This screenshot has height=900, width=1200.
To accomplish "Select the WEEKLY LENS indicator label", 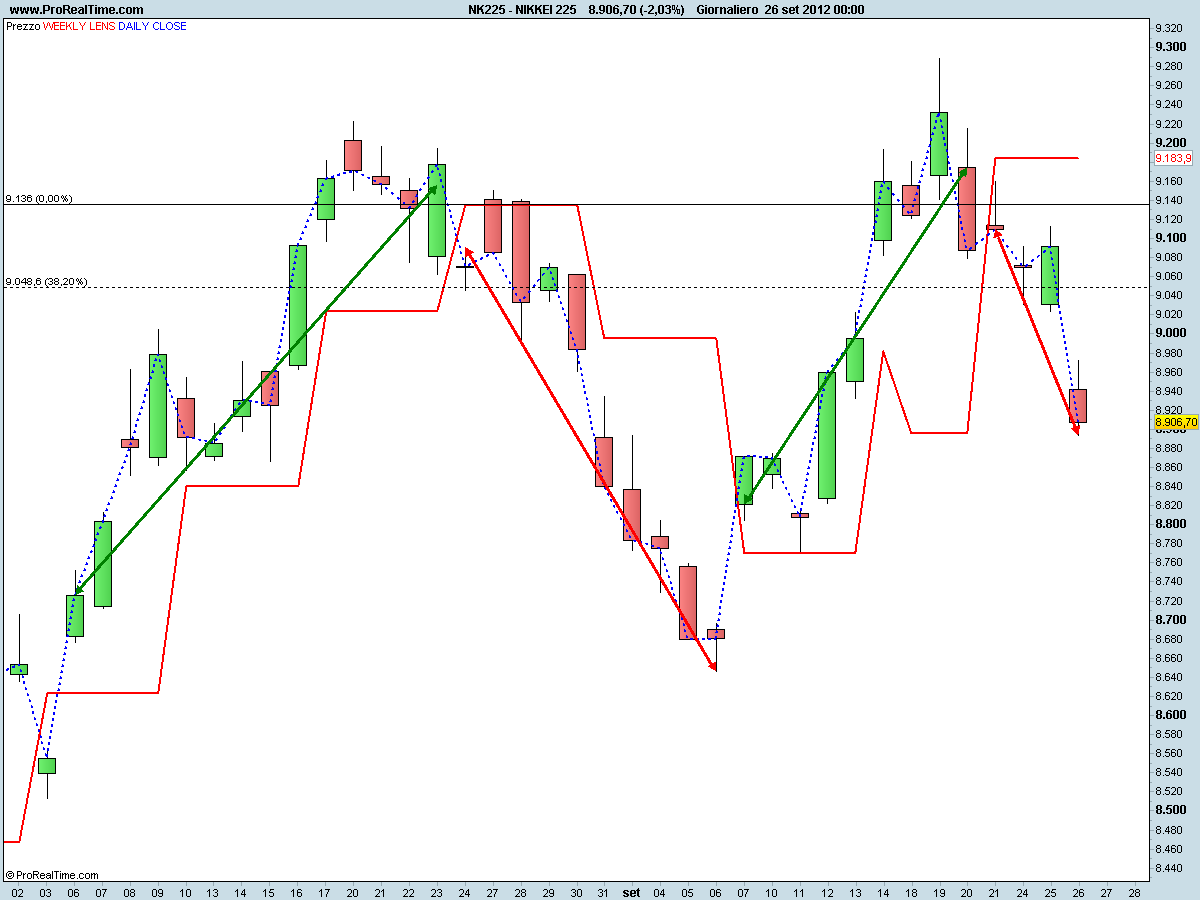I will [x=79, y=26].
